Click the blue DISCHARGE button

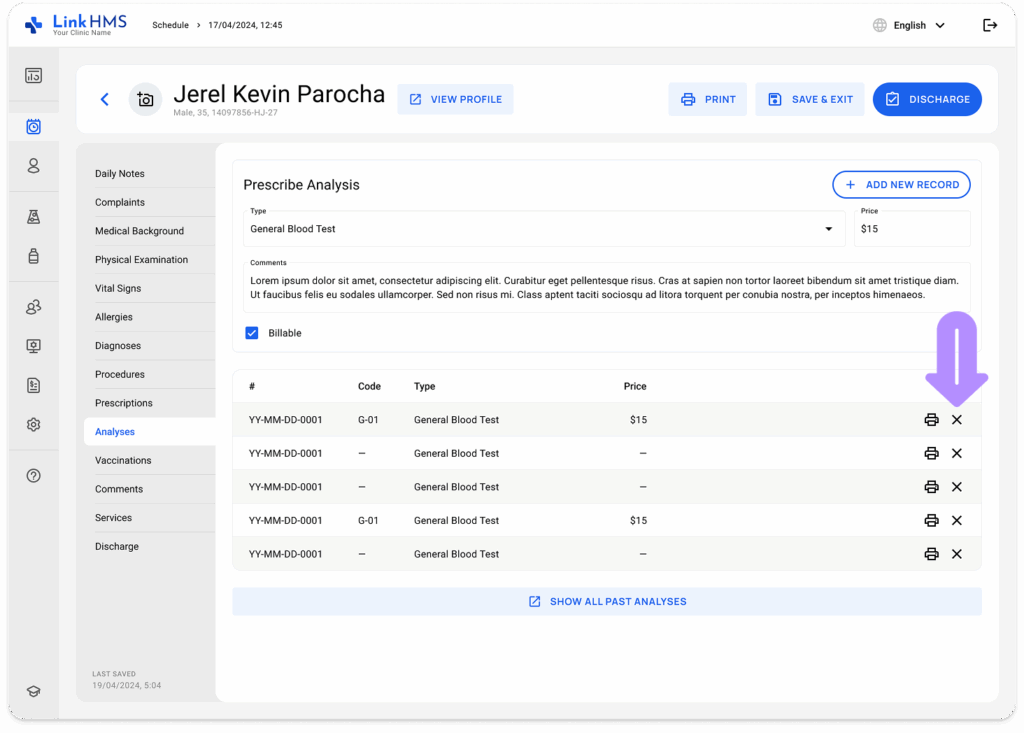[927, 99]
